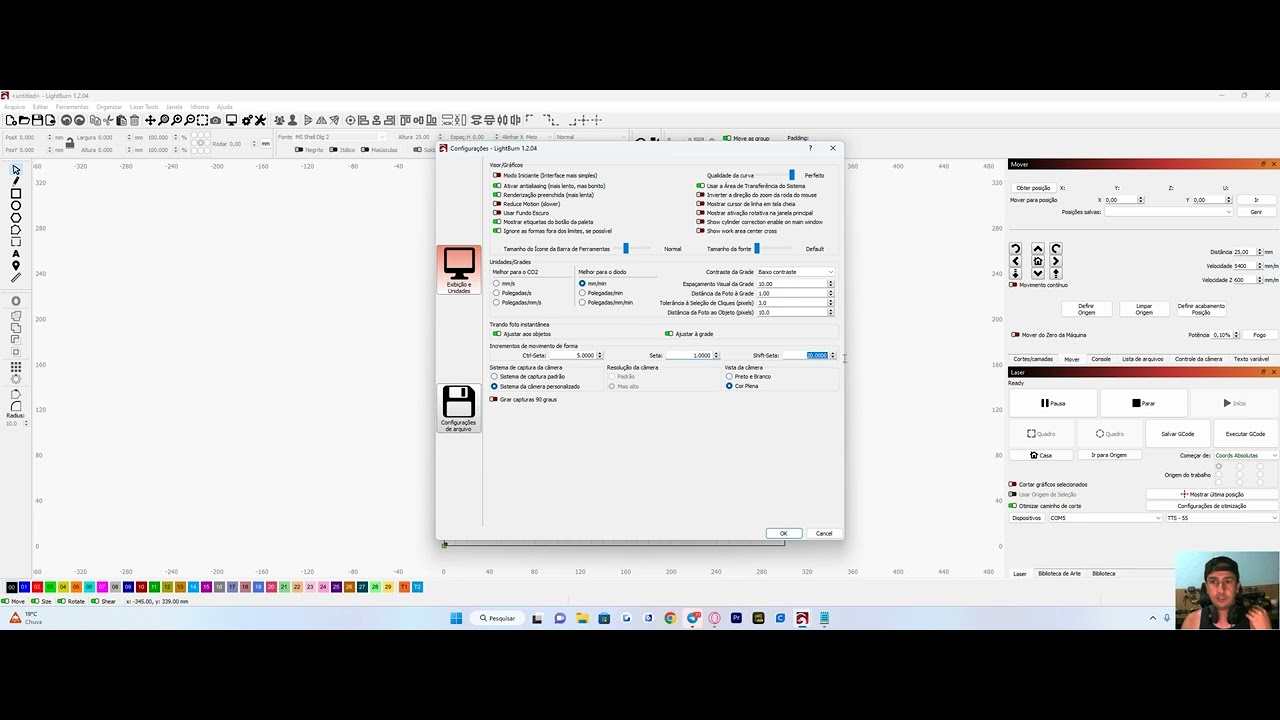Open TTS - 55 device dropdown

tap(1222, 518)
